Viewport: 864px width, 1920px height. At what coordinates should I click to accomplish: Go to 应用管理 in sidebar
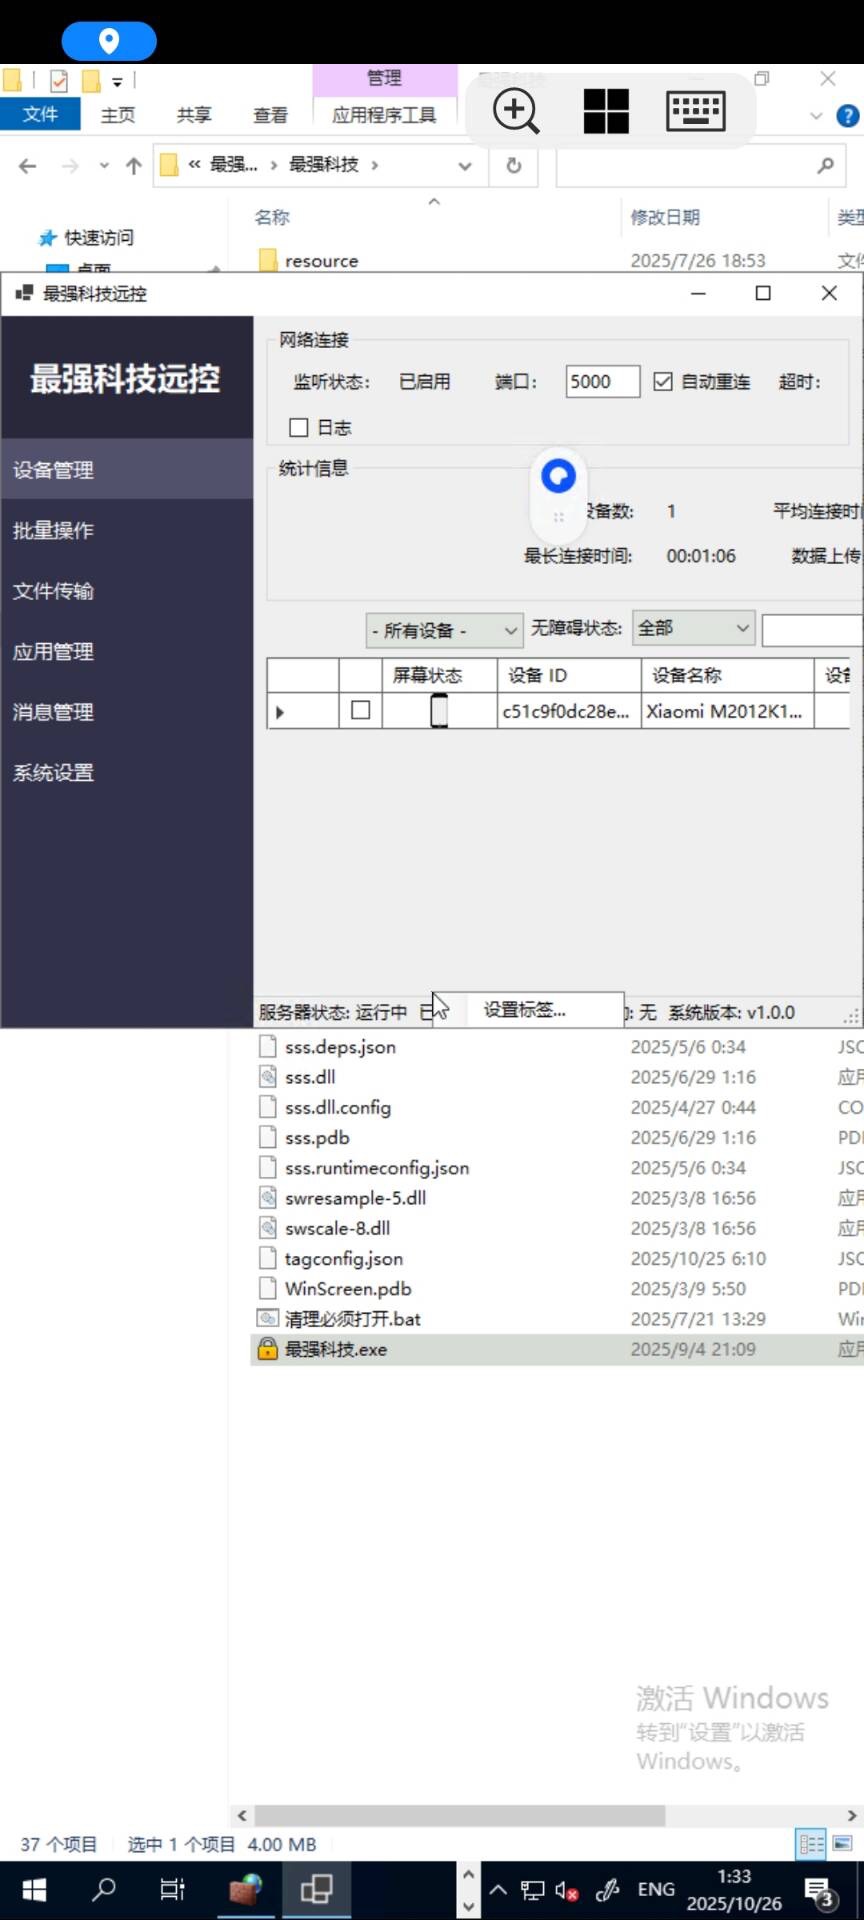coord(127,651)
